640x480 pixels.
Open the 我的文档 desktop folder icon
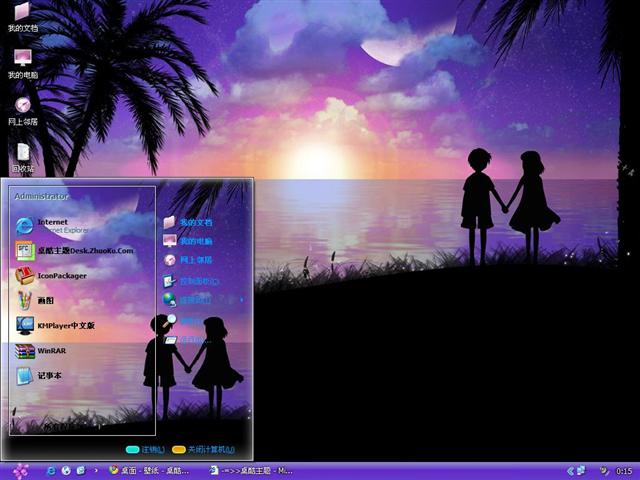pos(23,17)
